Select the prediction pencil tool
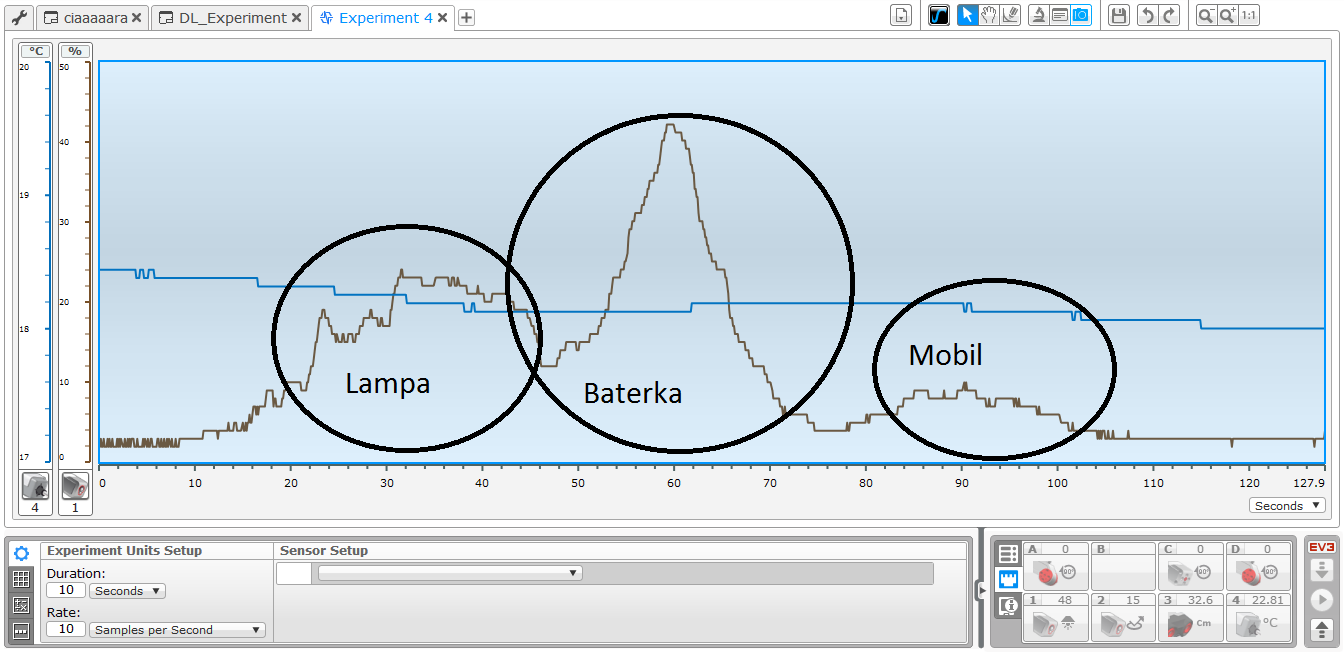 click(x=1010, y=15)
